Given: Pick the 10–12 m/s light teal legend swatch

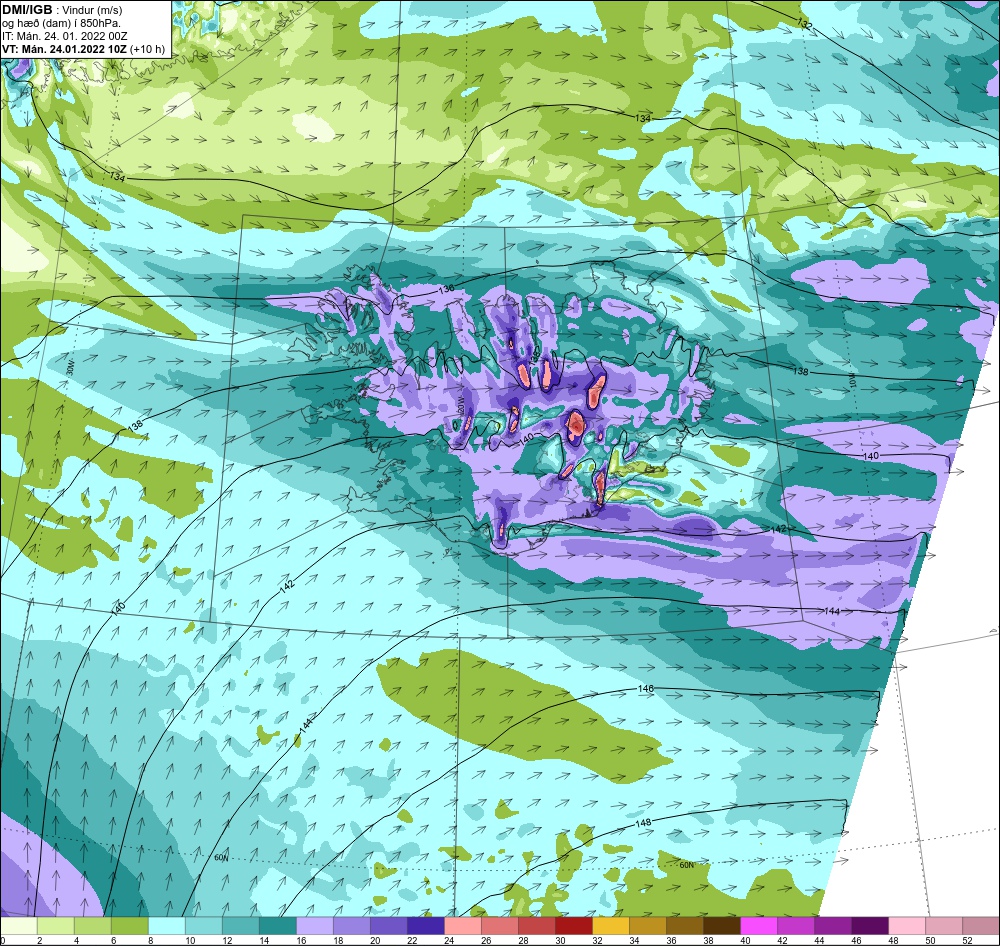Looking at the screenshot, I should coord(204,926).
